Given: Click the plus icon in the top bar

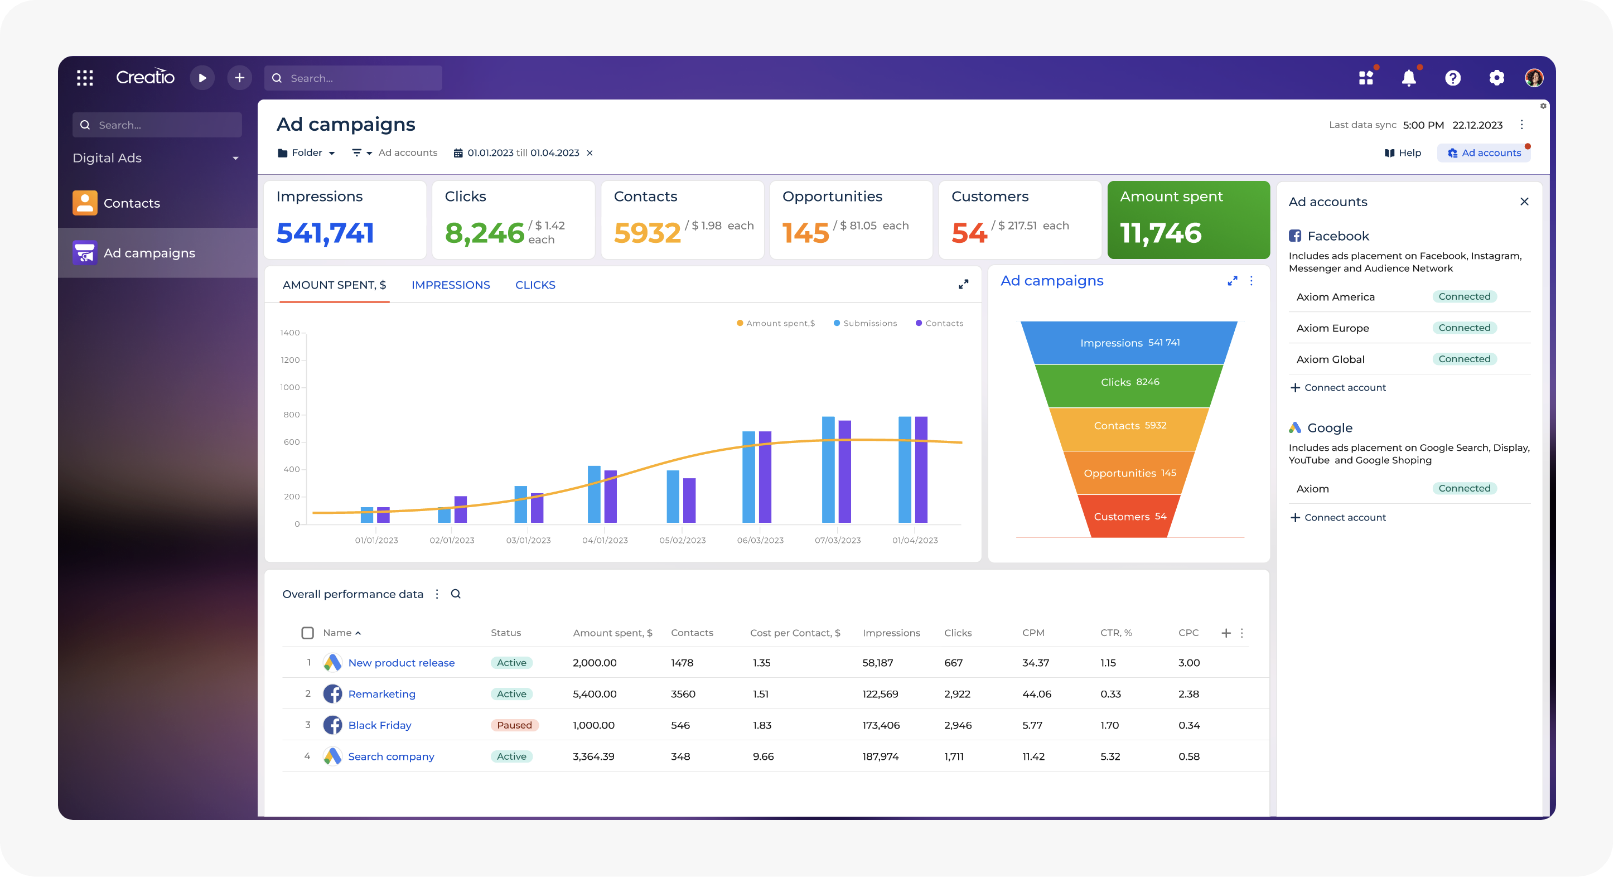Looking at the screenshot, I should (x=239, y=78).
